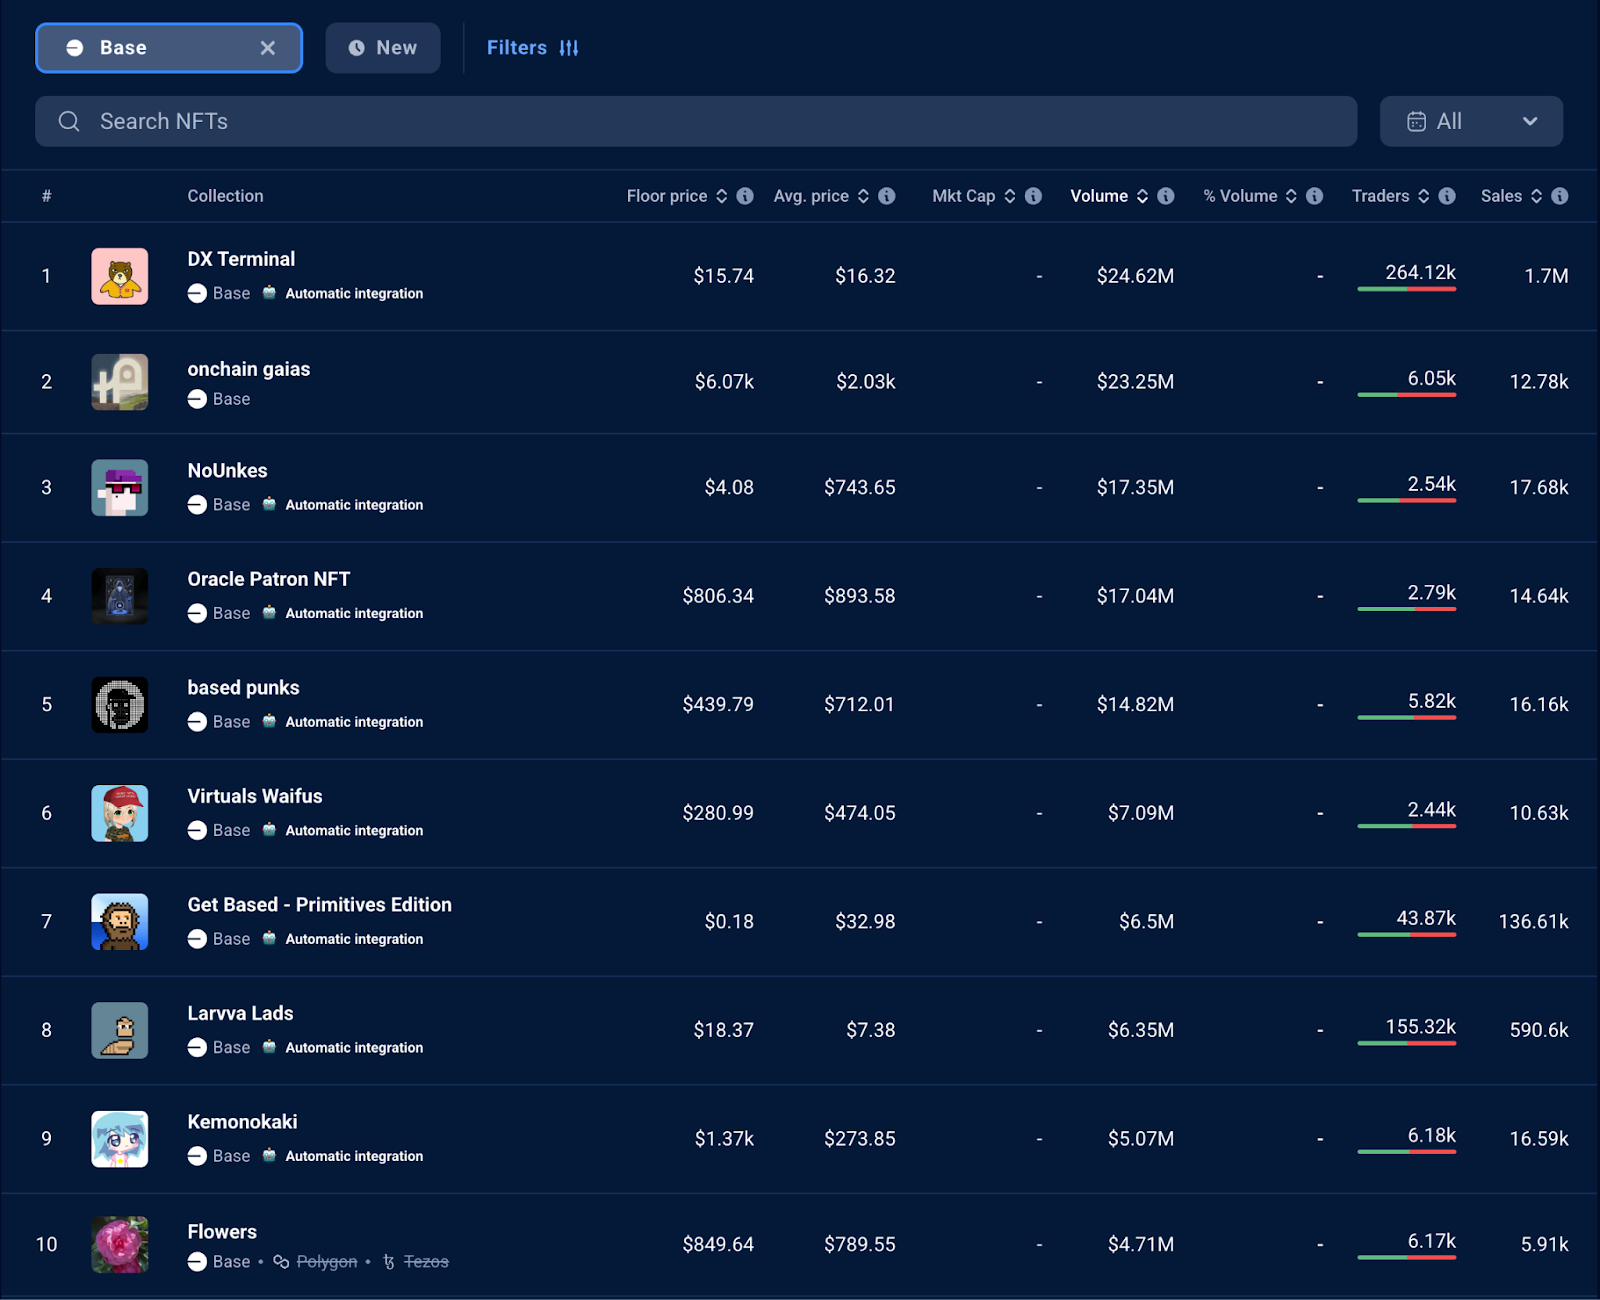The image size is (1600, 1300).
Task: Select the Get Based - Primitives Edition entry
Action: (x=319, y=905)
